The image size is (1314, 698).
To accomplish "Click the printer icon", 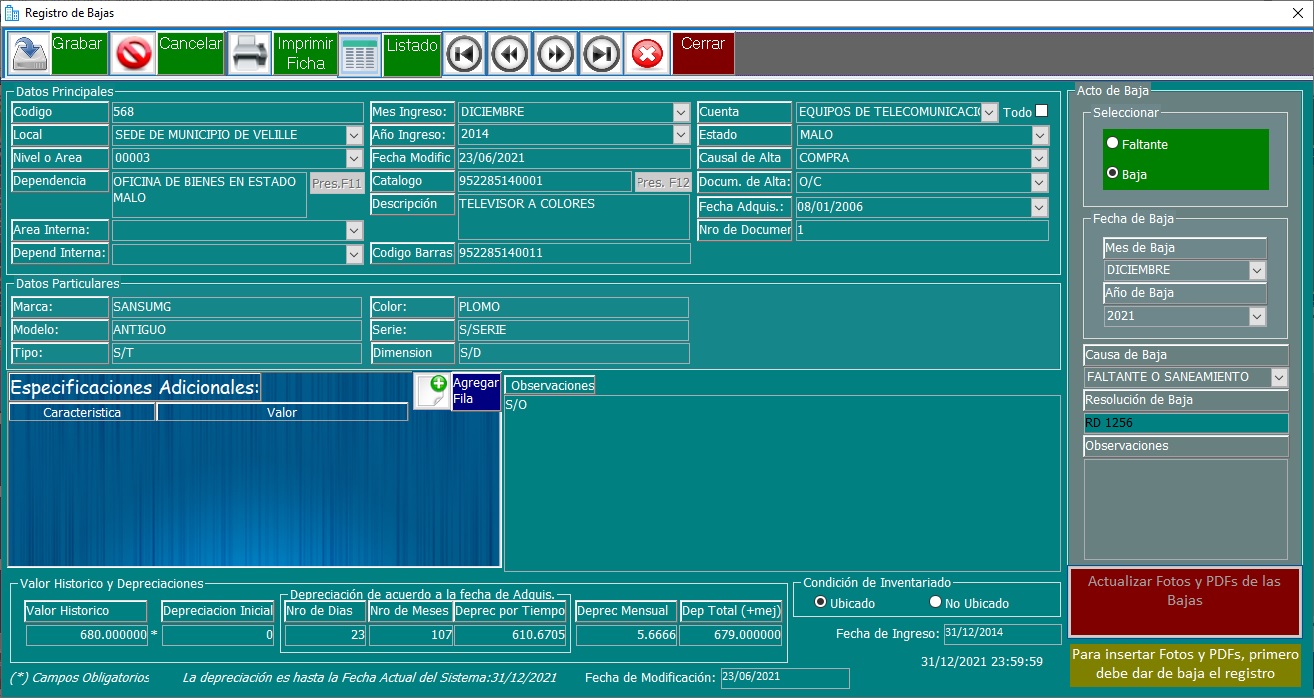I will tap(249, 53).
